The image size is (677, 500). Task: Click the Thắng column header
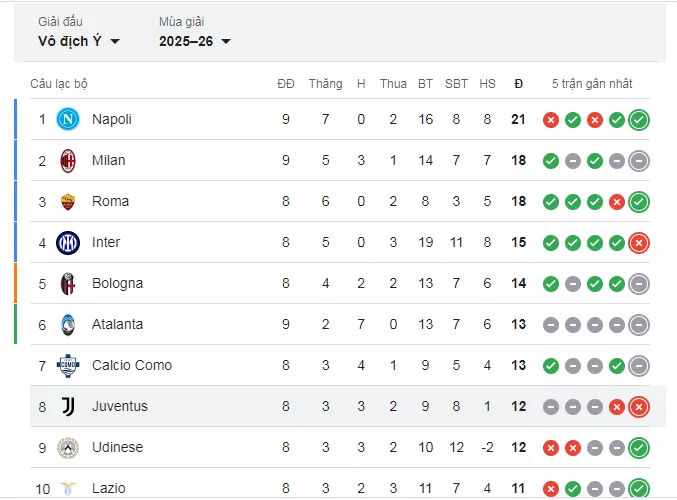[325, 84]
